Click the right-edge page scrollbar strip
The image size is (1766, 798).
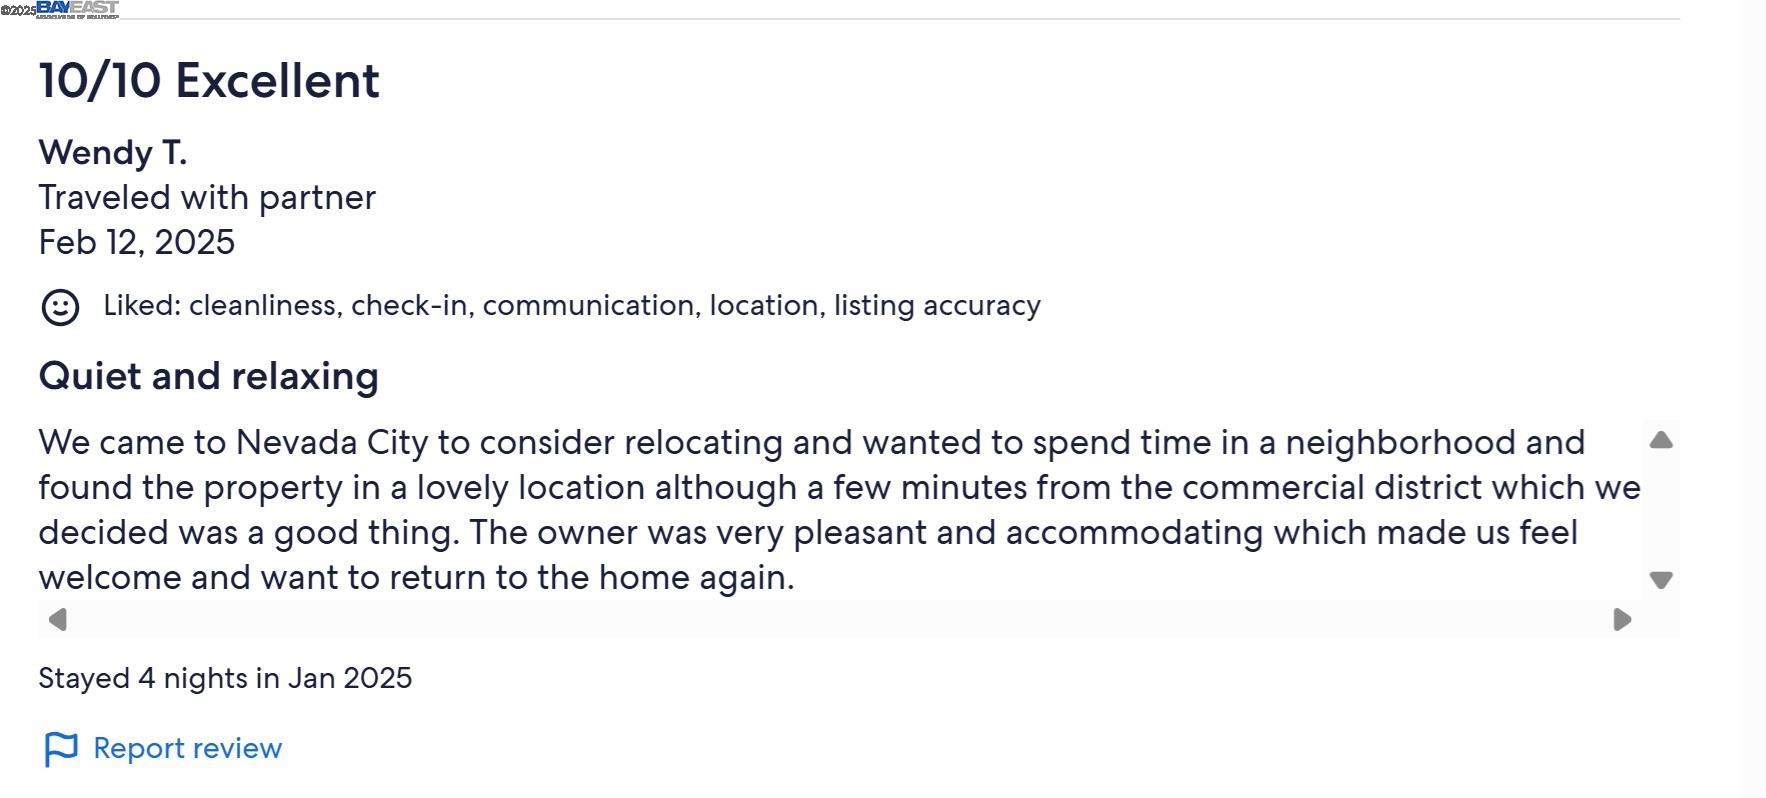click(x=1751, y=399)
